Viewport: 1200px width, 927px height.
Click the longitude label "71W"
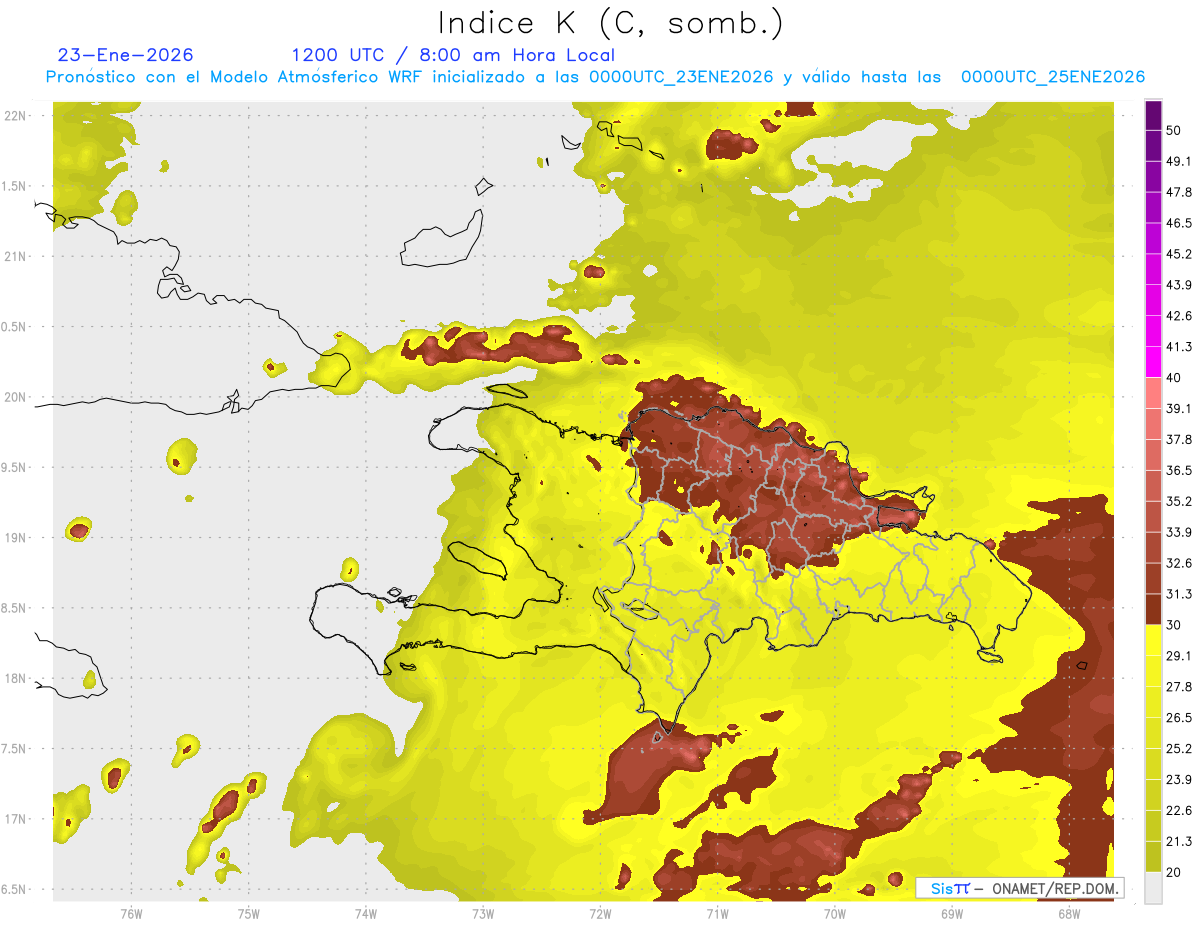[717, 913]
